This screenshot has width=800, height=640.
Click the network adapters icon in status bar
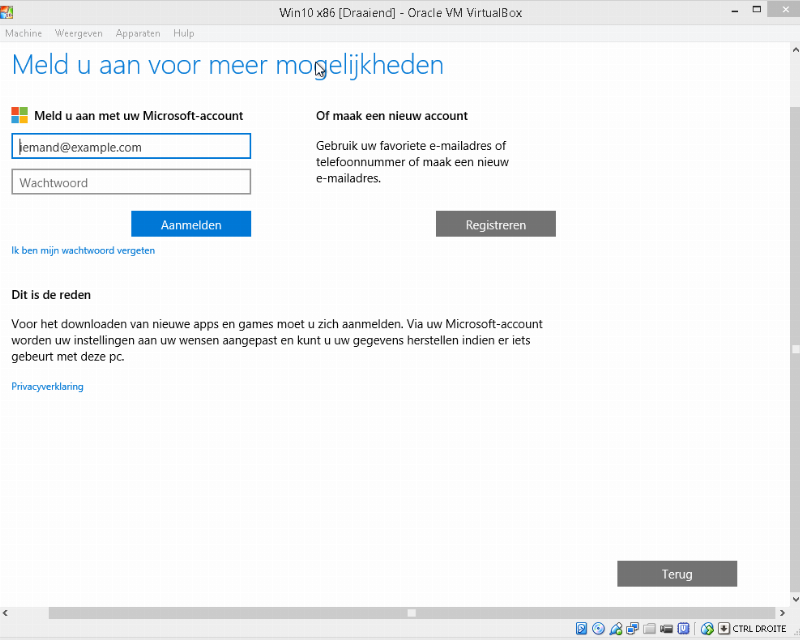tap(633, 628)
